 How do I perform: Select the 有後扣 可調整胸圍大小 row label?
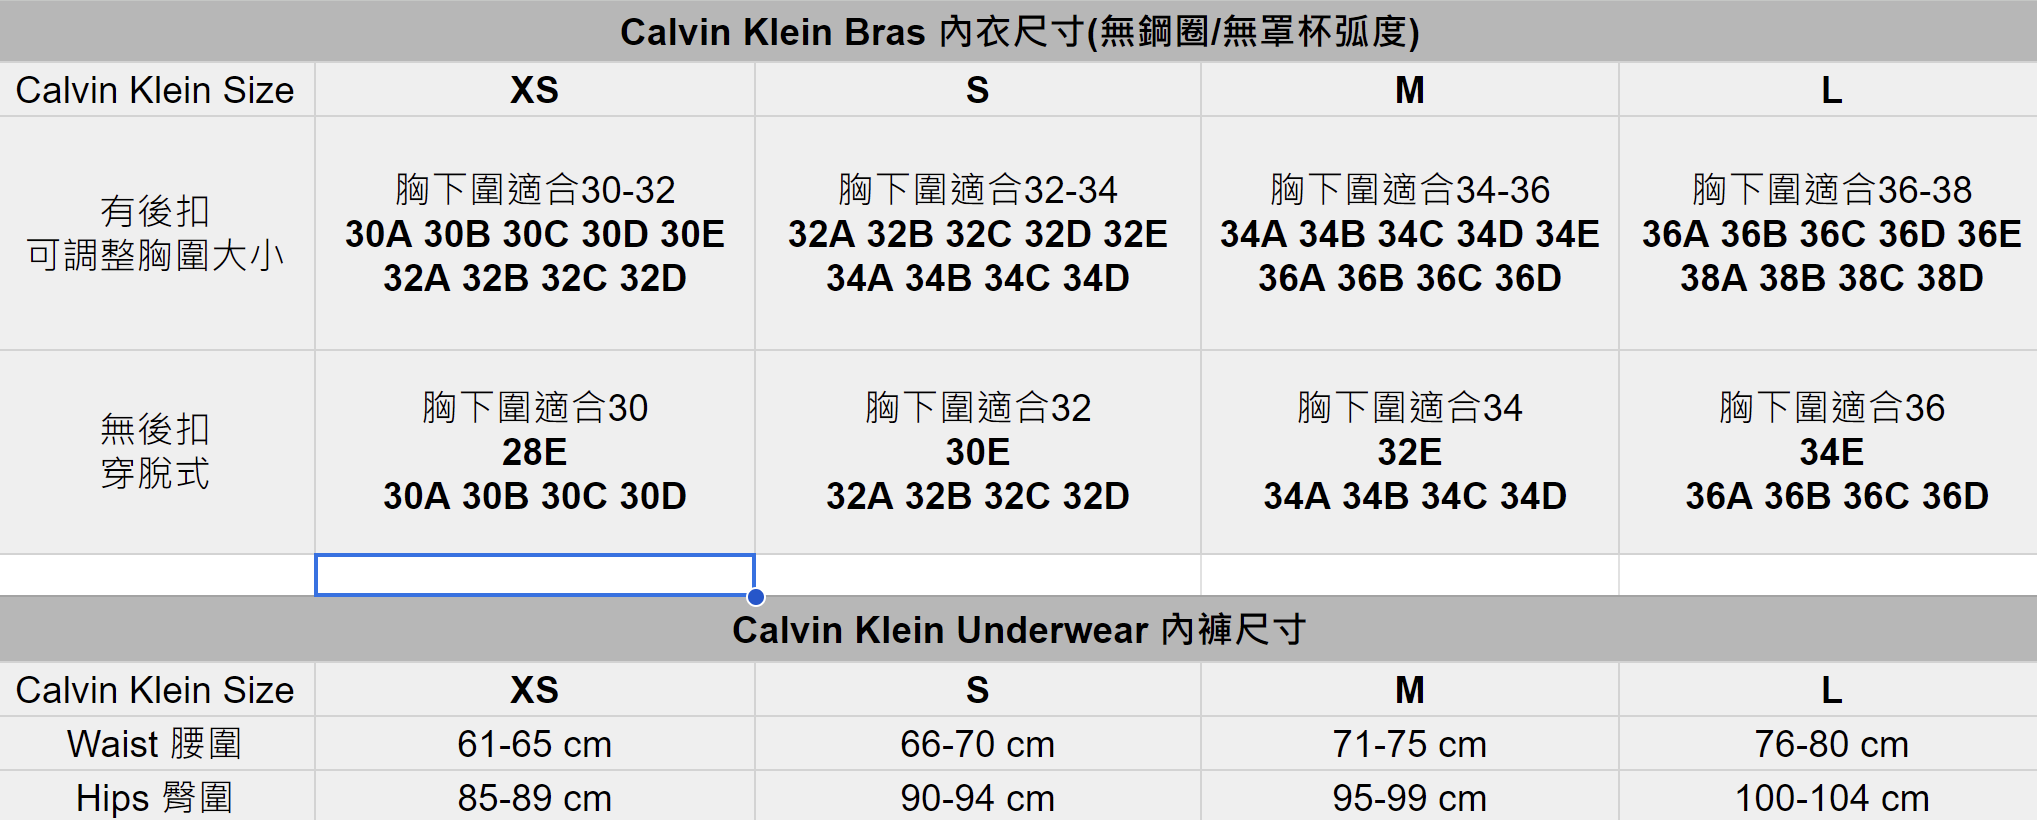(157, 233)
